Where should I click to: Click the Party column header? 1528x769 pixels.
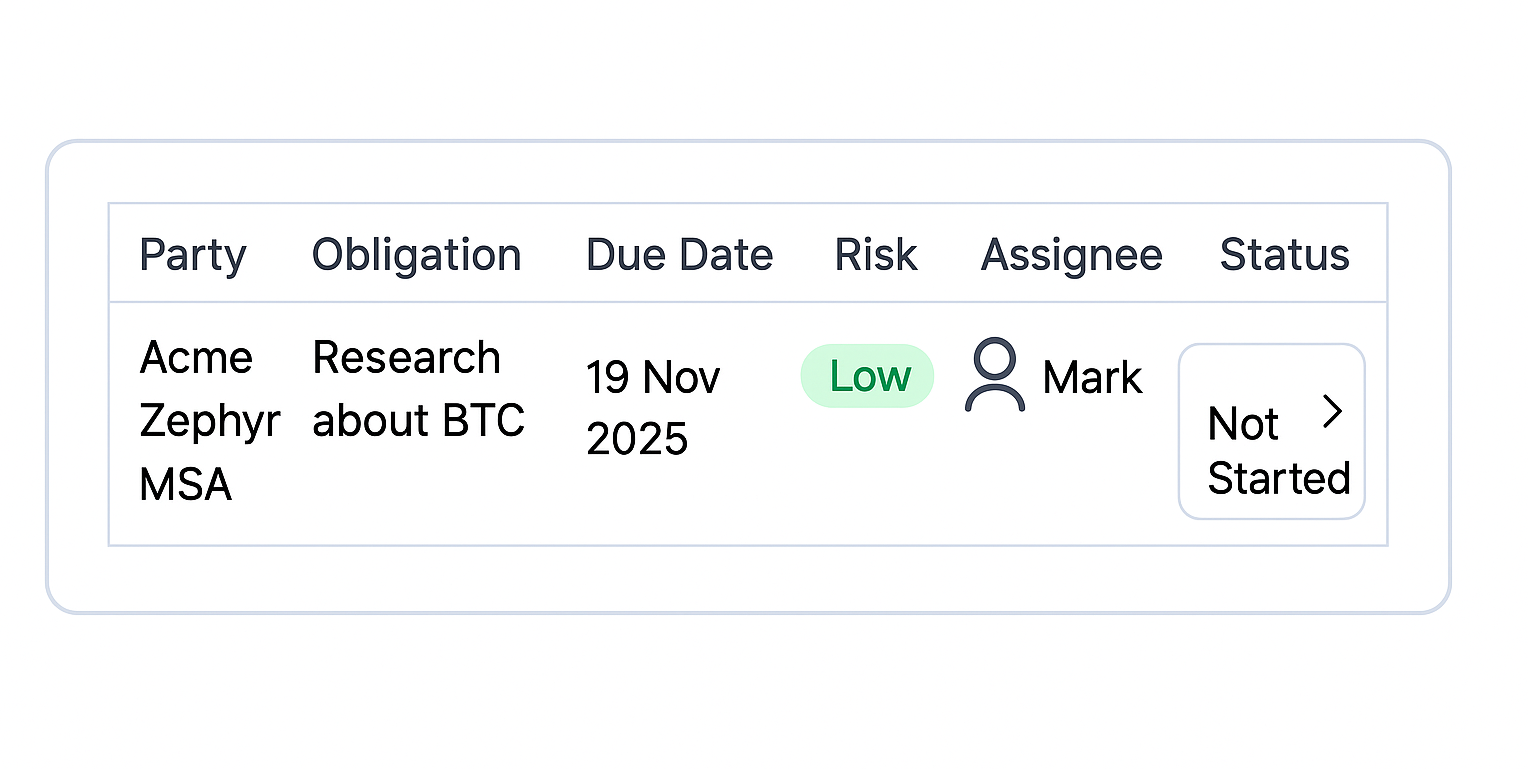click(x=192, y=254)
